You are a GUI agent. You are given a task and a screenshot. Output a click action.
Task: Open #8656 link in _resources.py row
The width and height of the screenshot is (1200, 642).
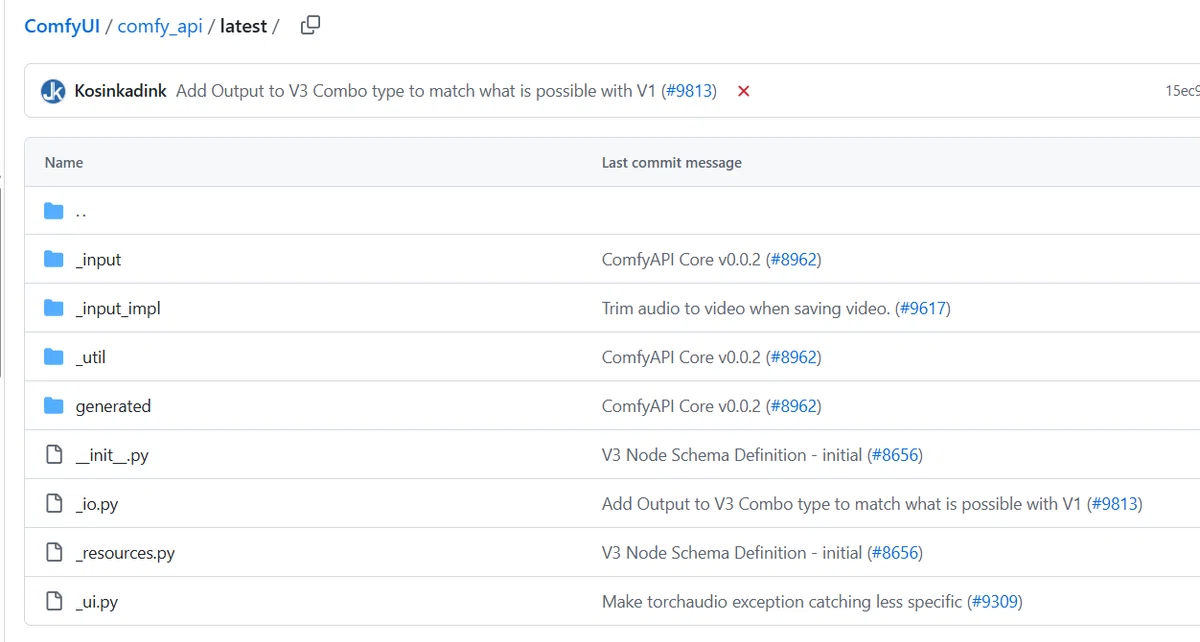coord(895,553)
